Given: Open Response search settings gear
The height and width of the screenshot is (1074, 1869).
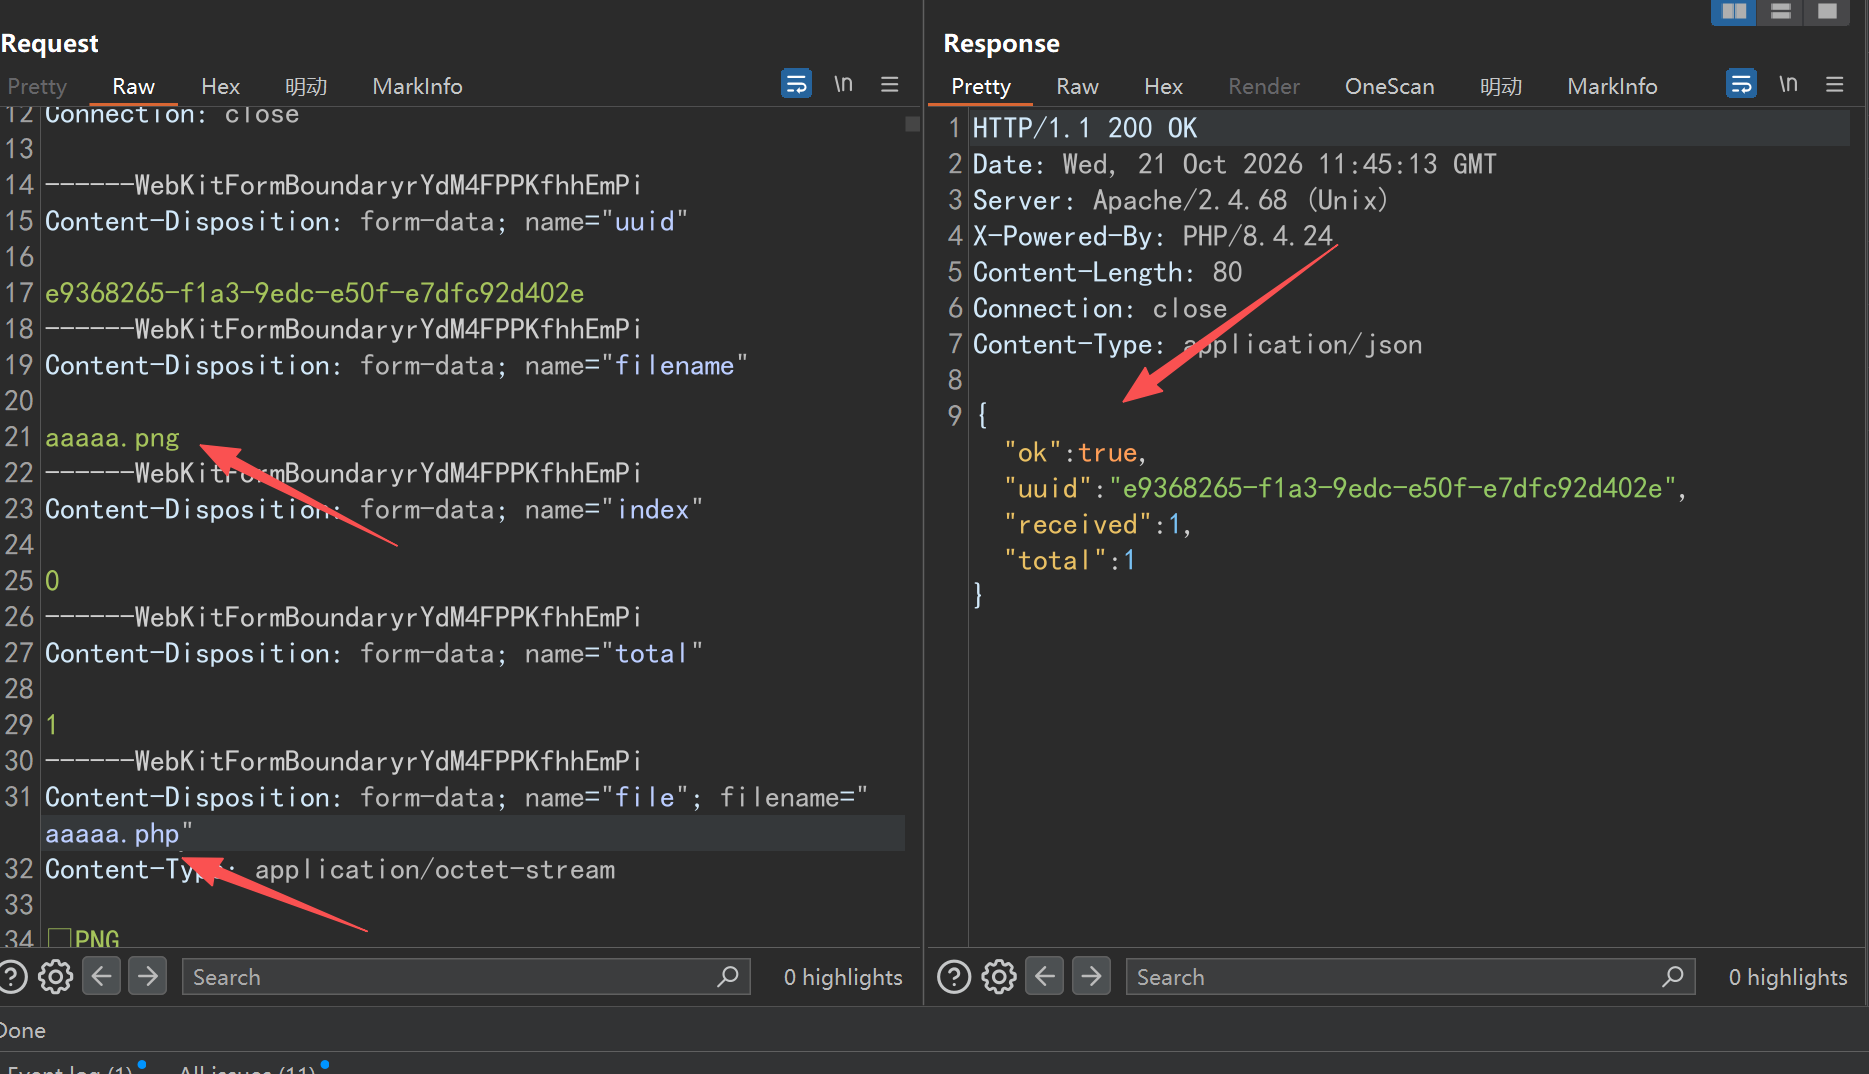Looking at the screenshot, I should coord(999,976).
